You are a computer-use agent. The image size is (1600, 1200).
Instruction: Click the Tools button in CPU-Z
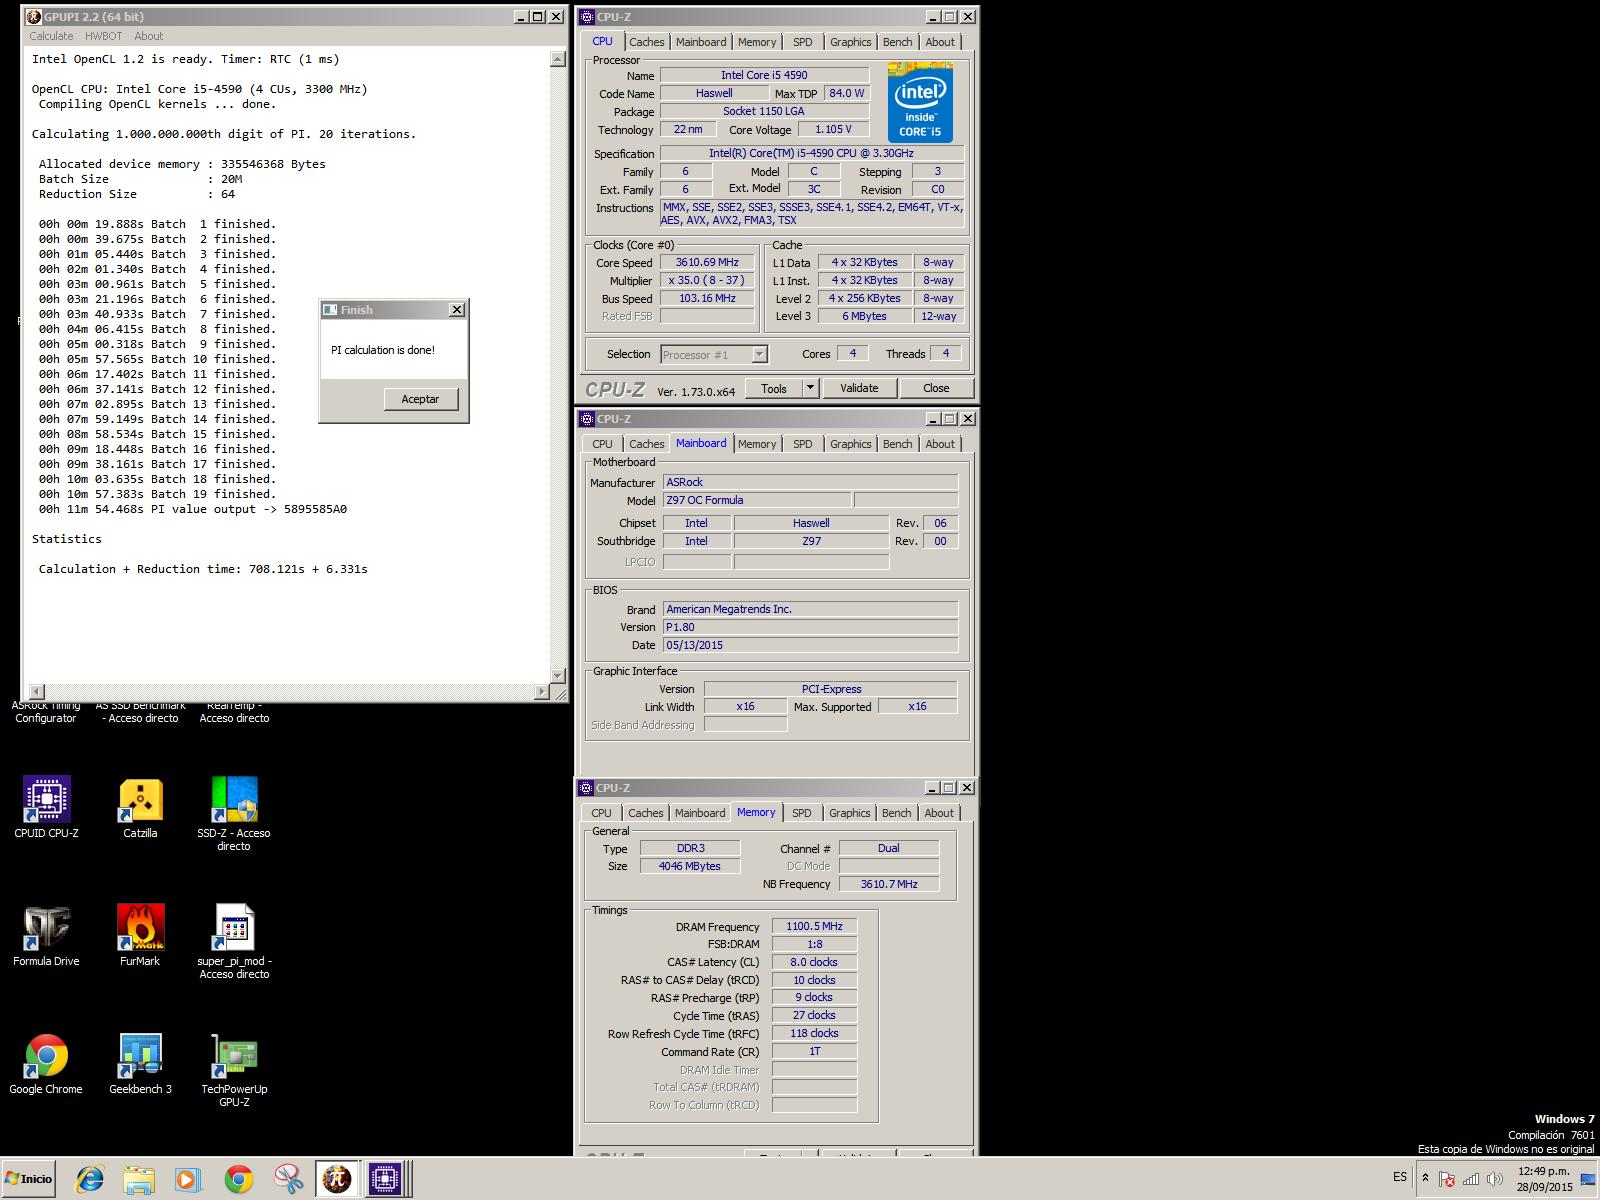(x=774, y=388)
